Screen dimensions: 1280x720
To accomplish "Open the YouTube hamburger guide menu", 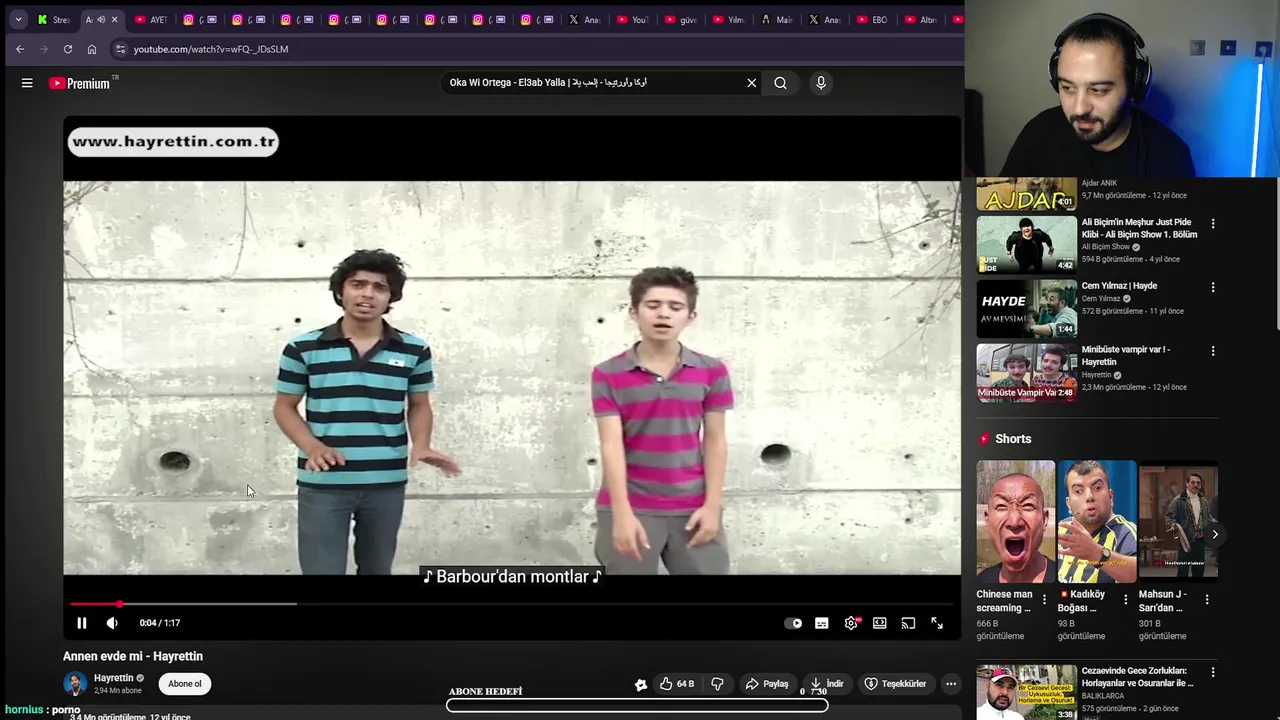I will (x=27, y=83).
